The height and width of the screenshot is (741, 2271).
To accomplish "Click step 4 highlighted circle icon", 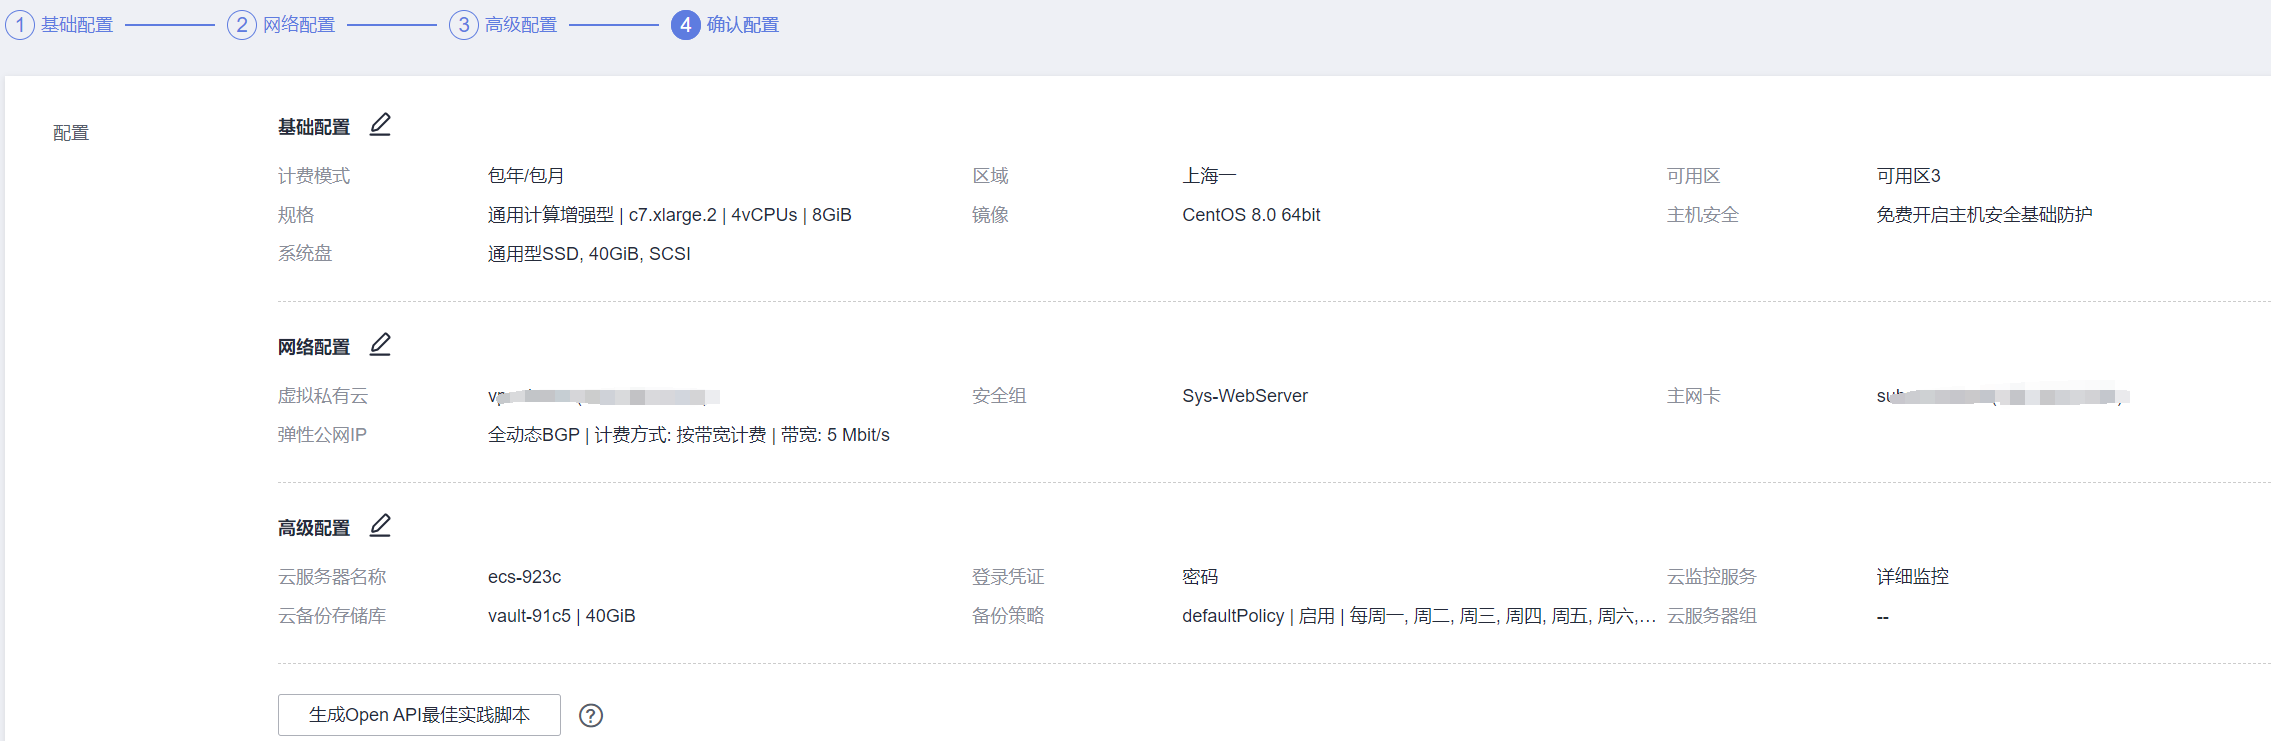I will coord(685,25).
